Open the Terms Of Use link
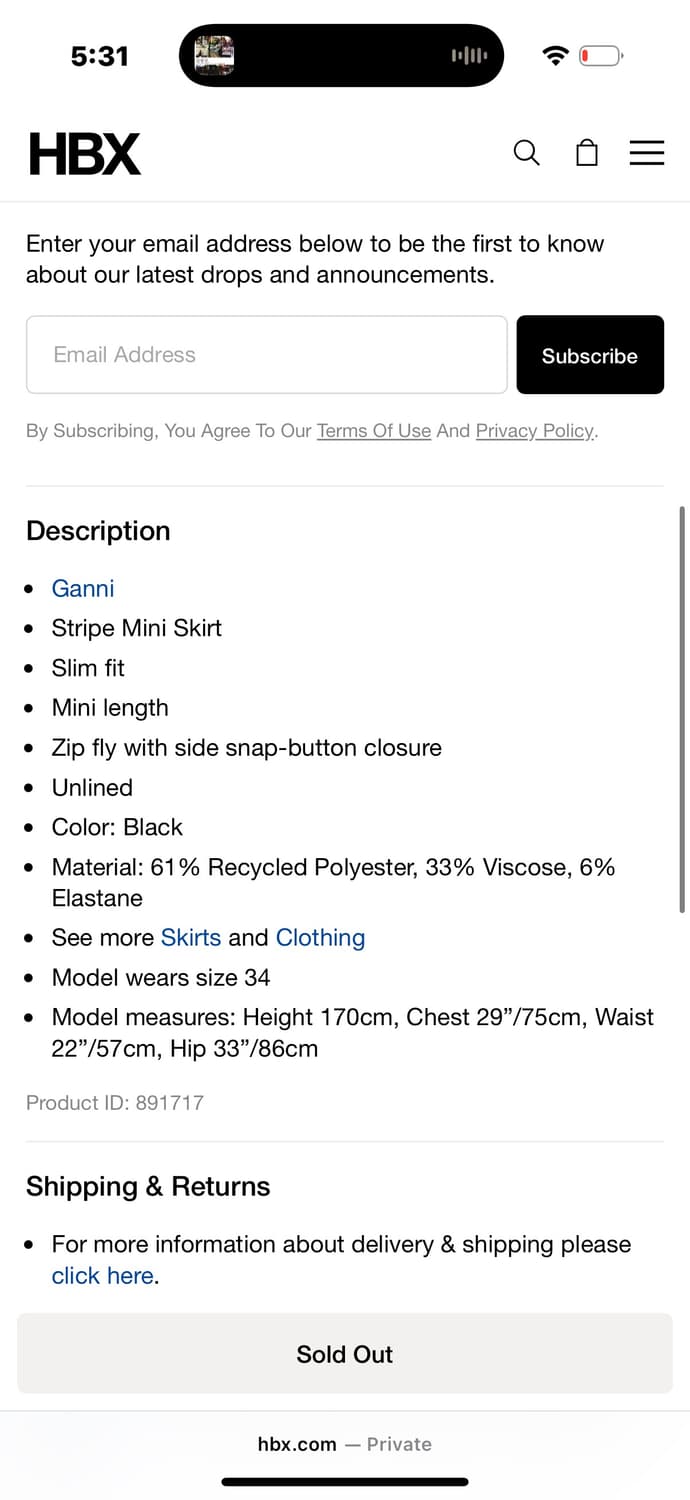This screenshot has width=690, height=1500. tap(374, 431)
